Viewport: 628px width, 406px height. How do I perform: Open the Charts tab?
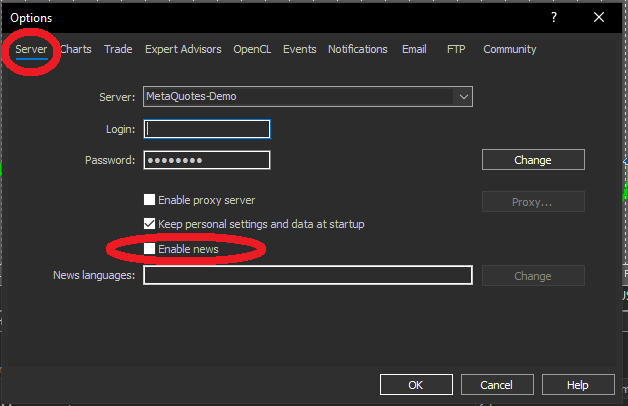pos(76,49)
